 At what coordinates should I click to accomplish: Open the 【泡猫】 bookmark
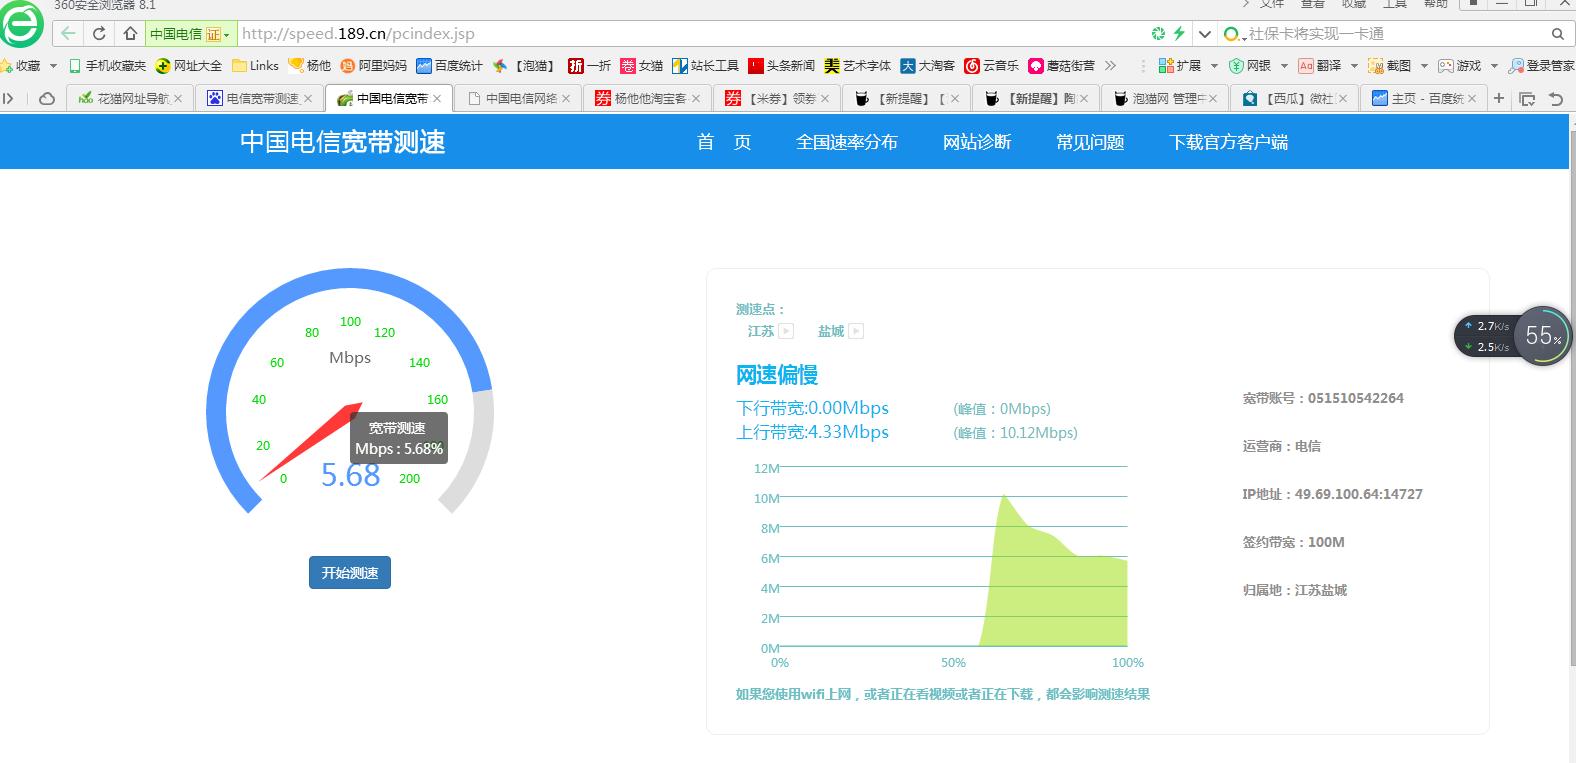tap(524, 66)
